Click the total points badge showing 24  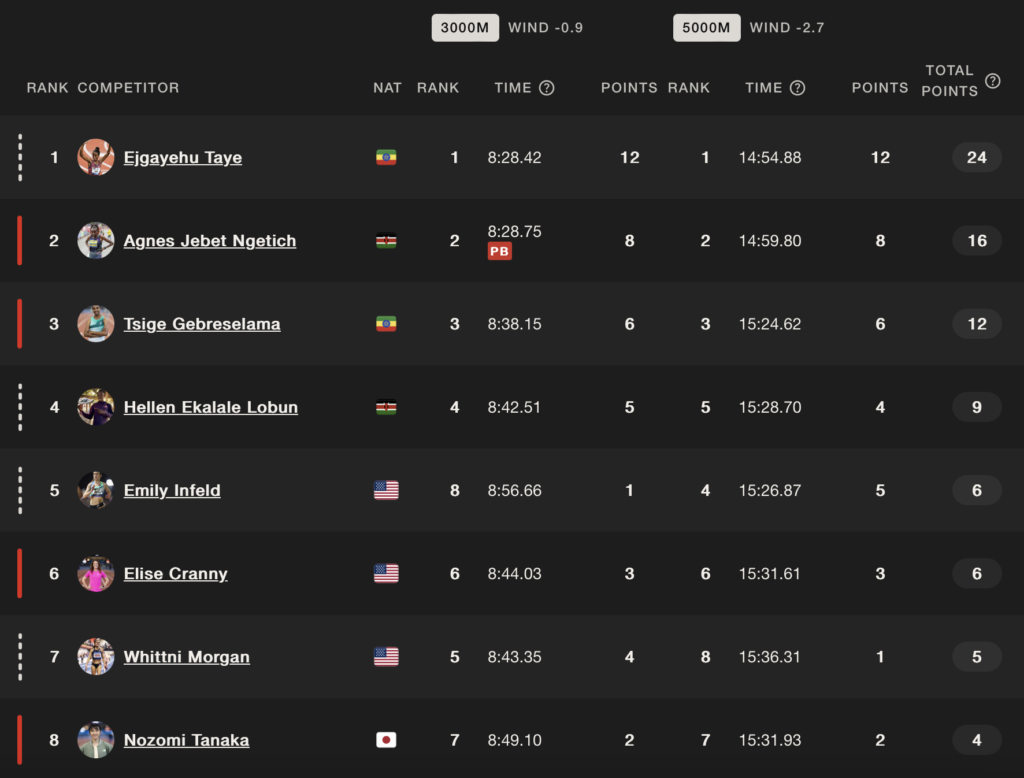pos(976,157)
